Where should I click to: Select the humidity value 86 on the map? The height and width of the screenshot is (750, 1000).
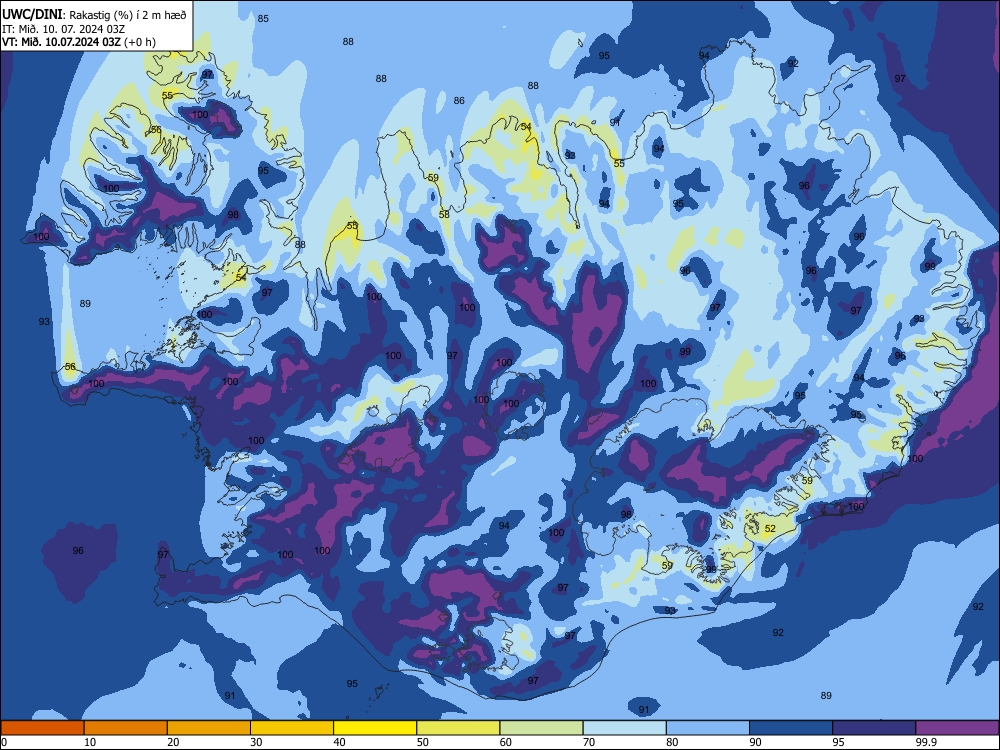click(459, 100)
